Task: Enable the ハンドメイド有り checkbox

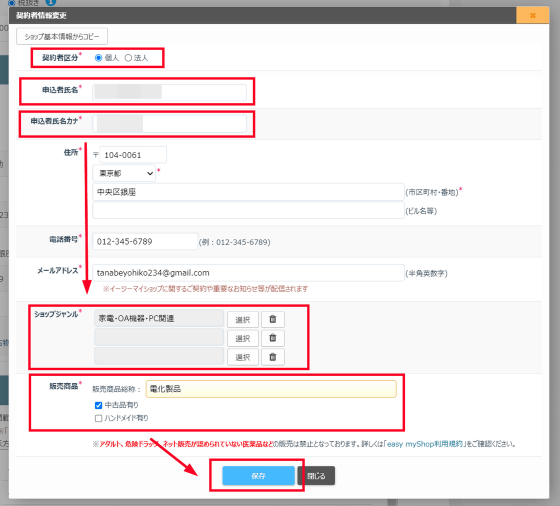Action: tap(99, 418)
